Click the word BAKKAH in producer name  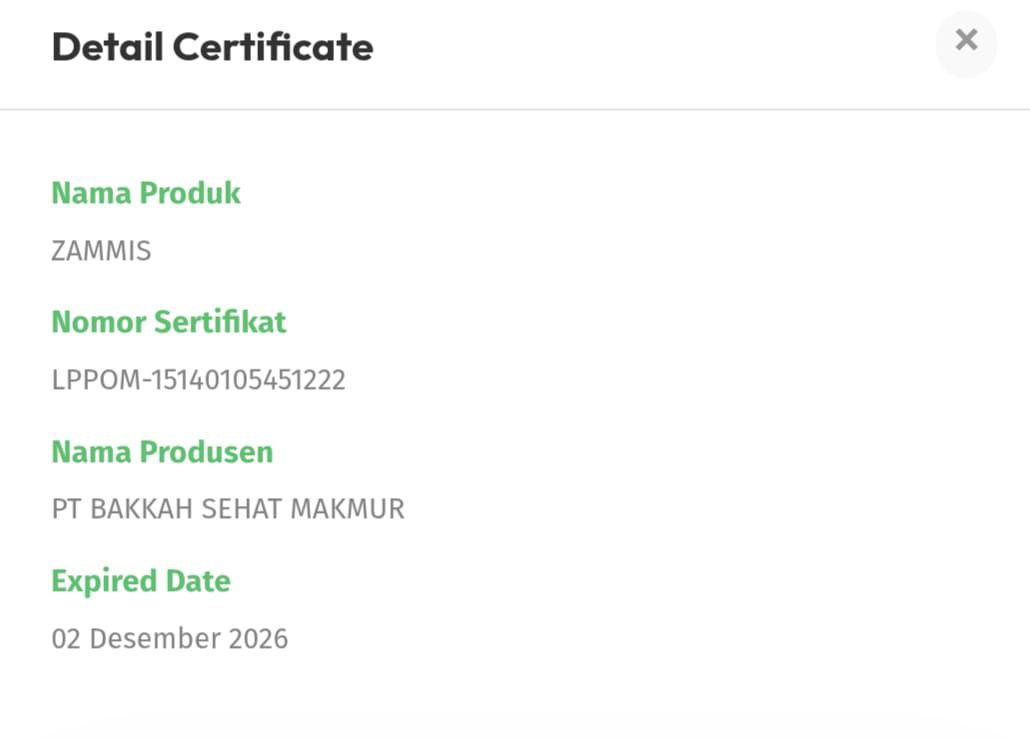coord(142,509)
